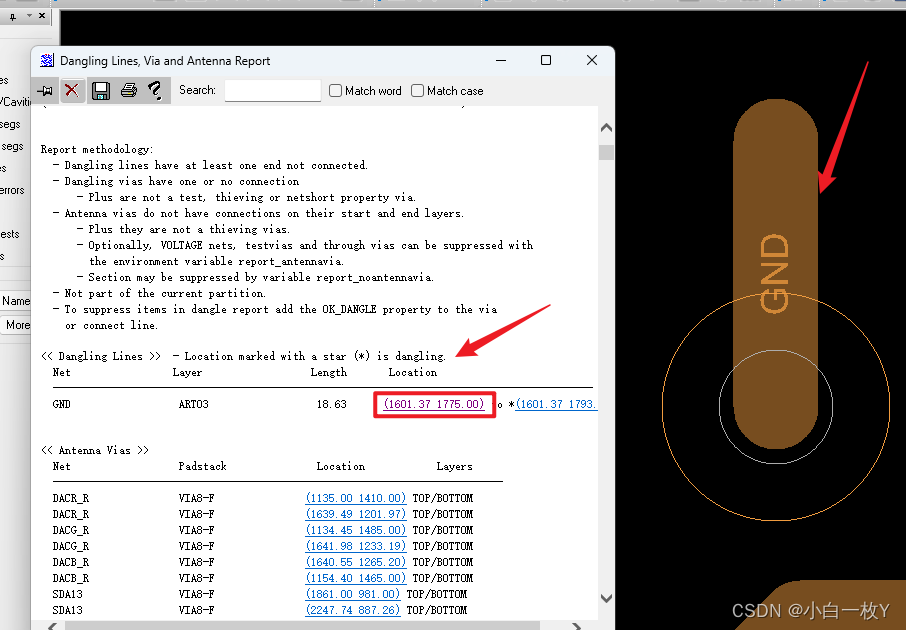The width and height of the screenshot is (906, 630).
Task: Open dangling line location (1601.37 1775.00)
Action: click(x=434, y=404)
